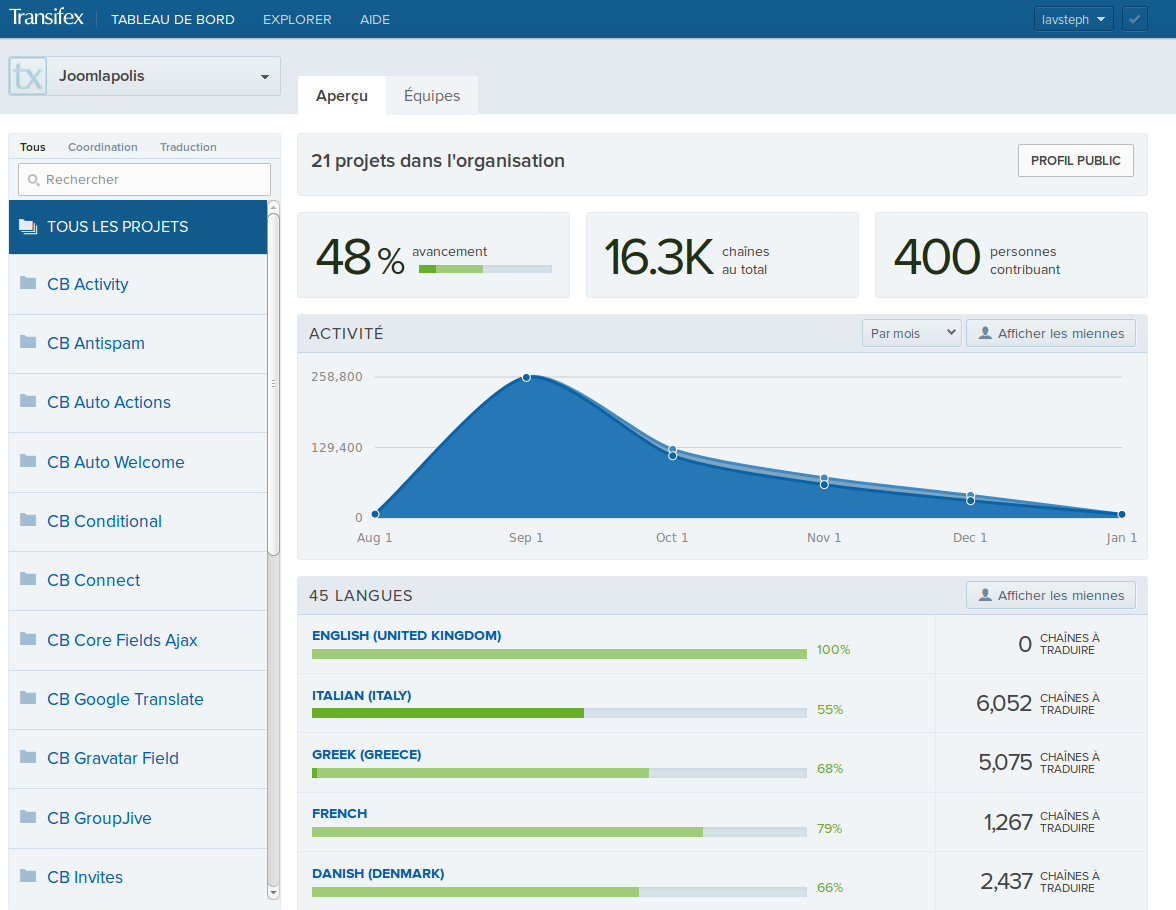This screenshot has height=910, width=1176.
Task: Open the Explorer menu in top bar
Action: pos(297,19)
